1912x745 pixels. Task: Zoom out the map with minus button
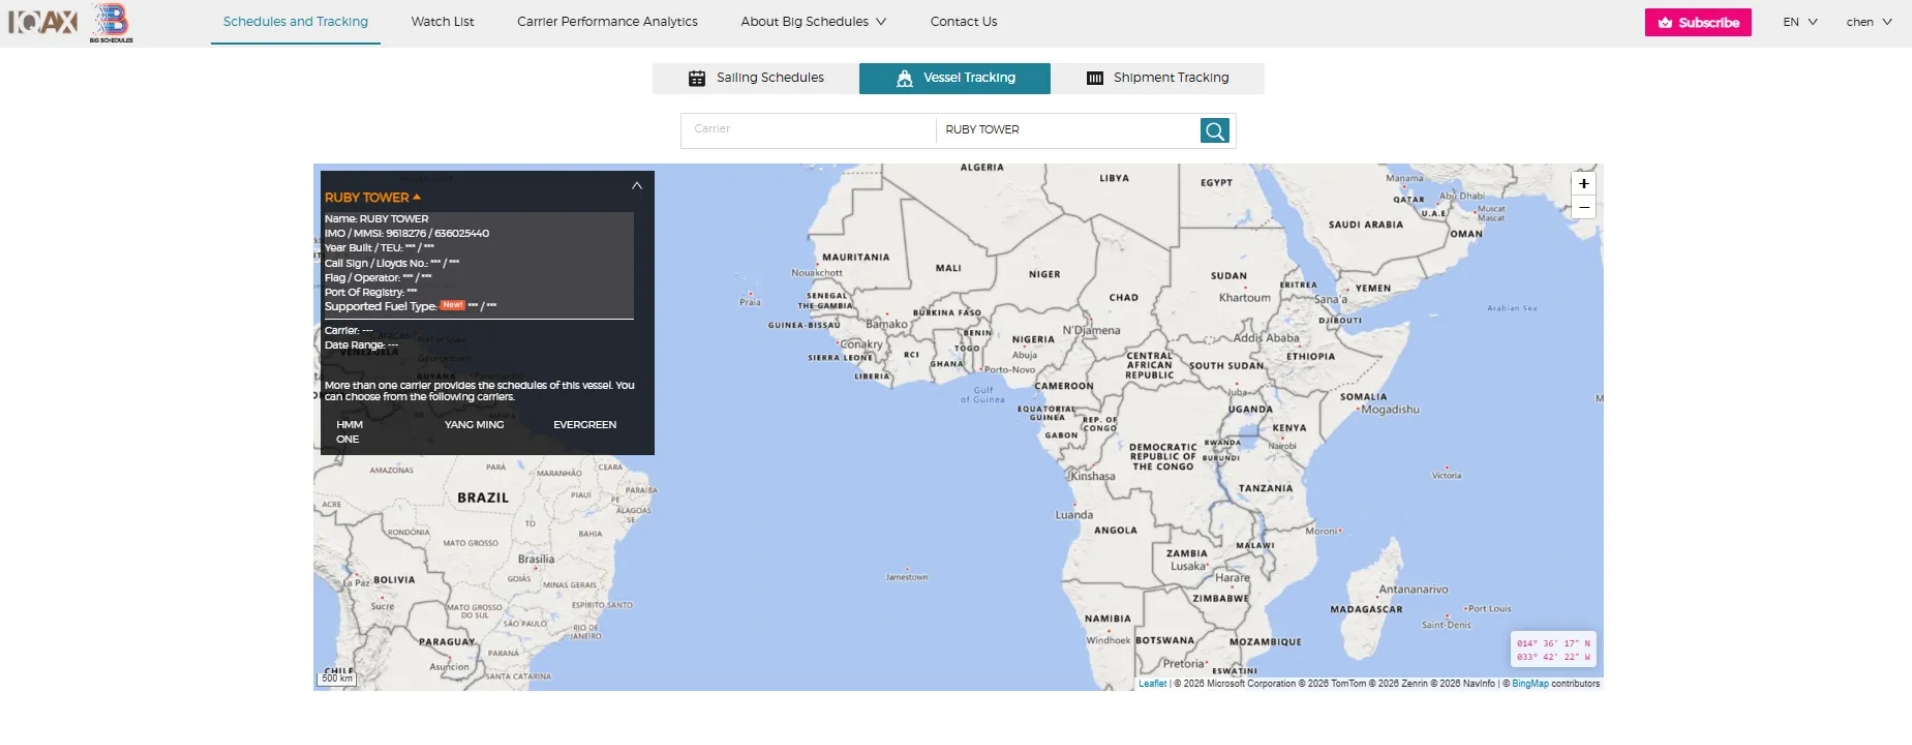coord(1583,208)
